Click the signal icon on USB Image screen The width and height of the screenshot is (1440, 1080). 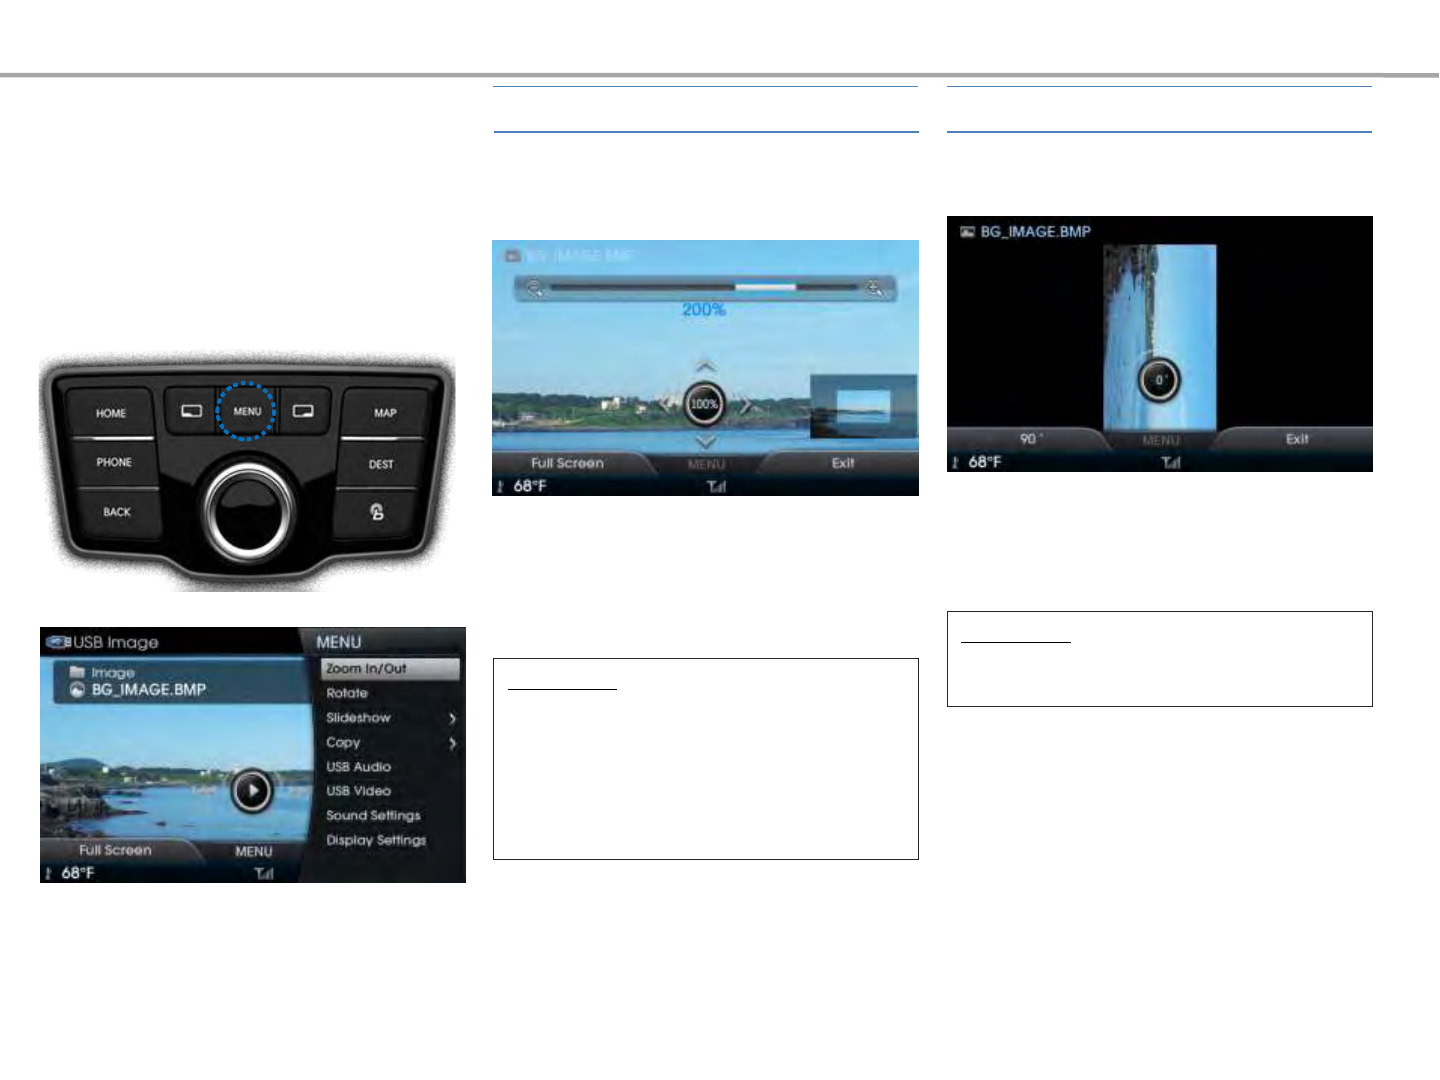tap(264, 874)
